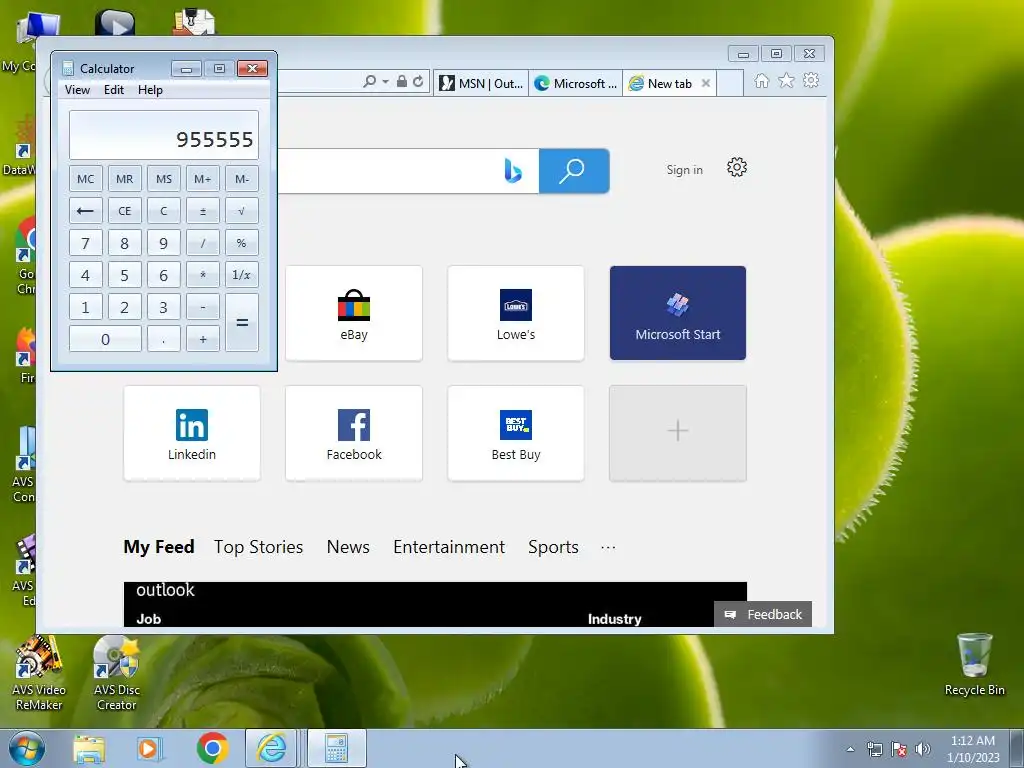Open the Linkedin quick link tile
This screenshot has width=1024, height=768.
point(192,433)
